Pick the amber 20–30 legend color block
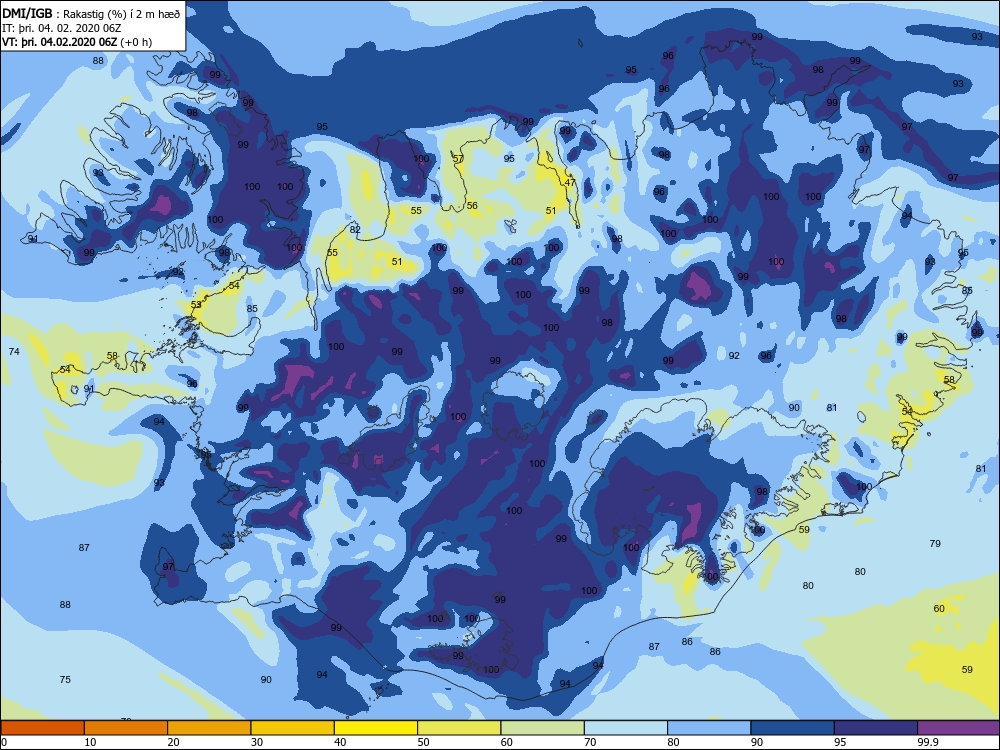This screenshot has height=750, width=1000. pyautogui.click(x=209, y=728)
